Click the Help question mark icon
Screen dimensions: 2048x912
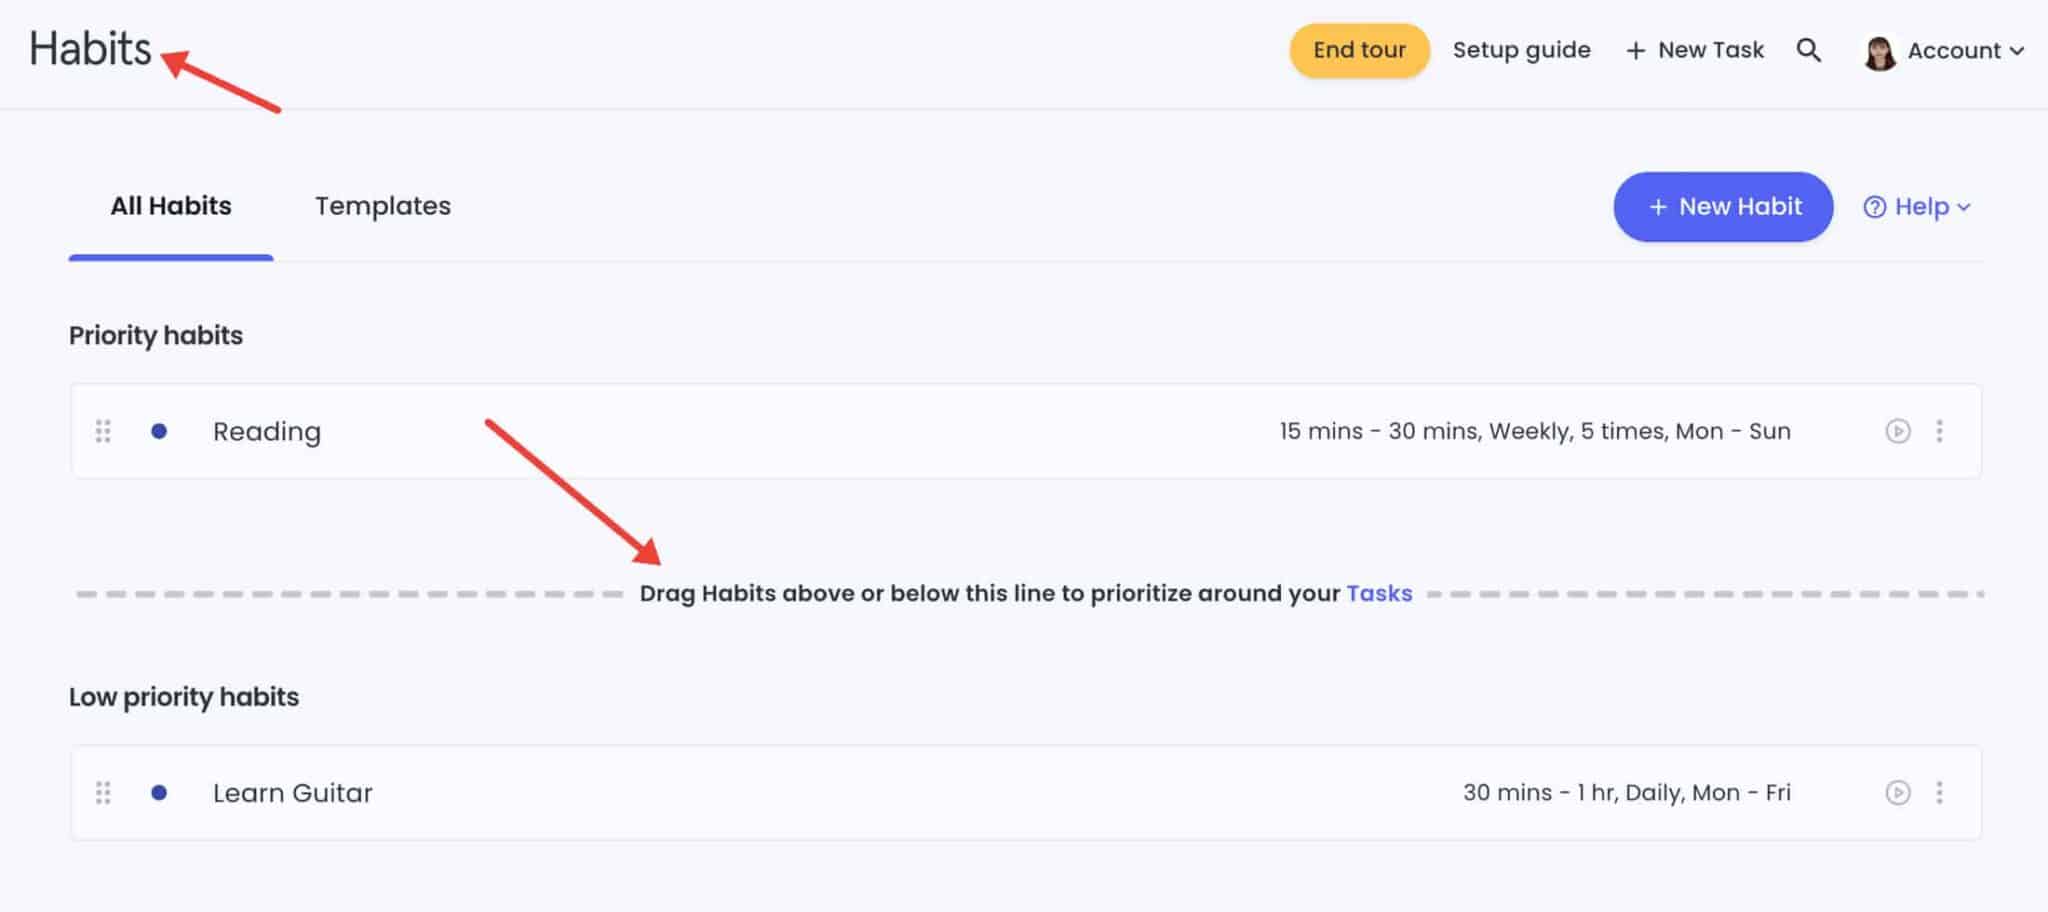(x=1874, y=206)
